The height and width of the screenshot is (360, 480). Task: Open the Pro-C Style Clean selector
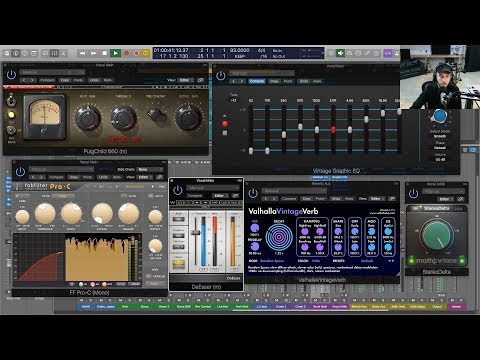[x=63, y=196]
